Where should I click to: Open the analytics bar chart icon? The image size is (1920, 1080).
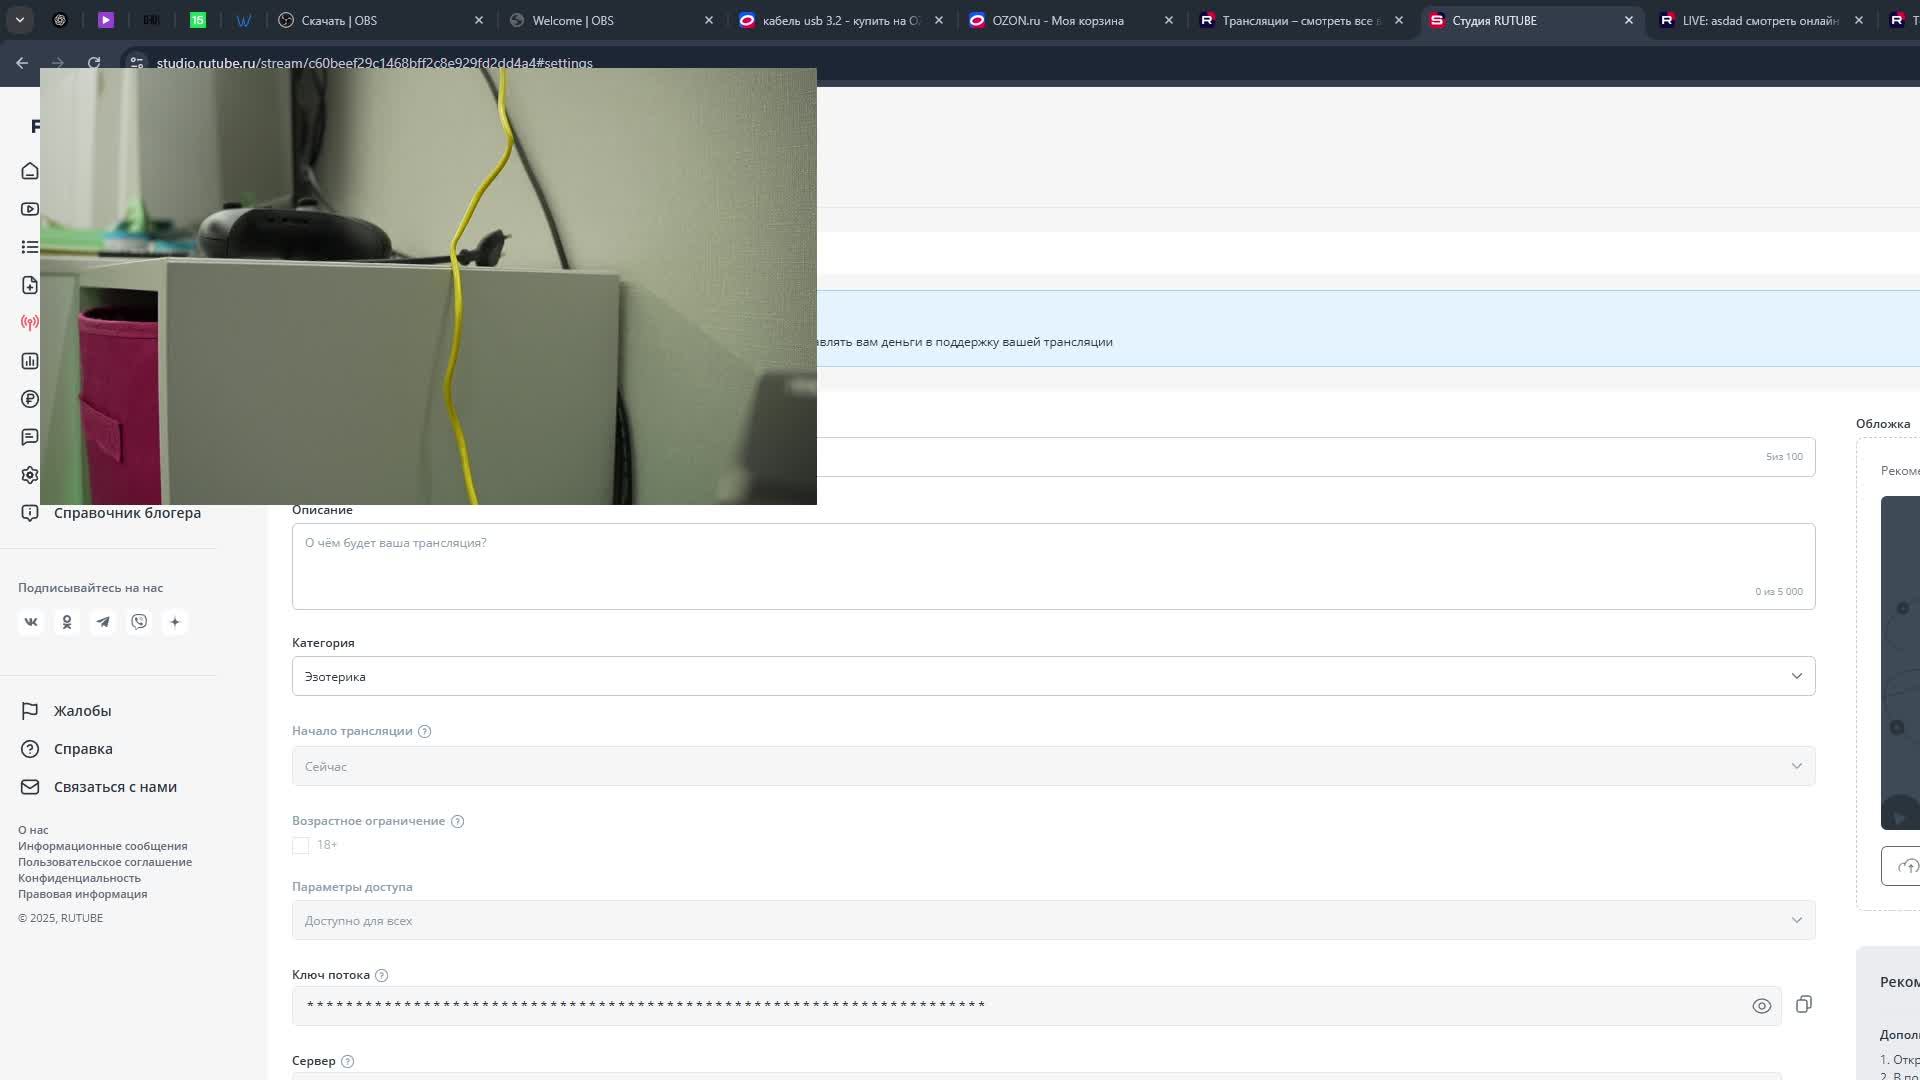pos(30,361)
